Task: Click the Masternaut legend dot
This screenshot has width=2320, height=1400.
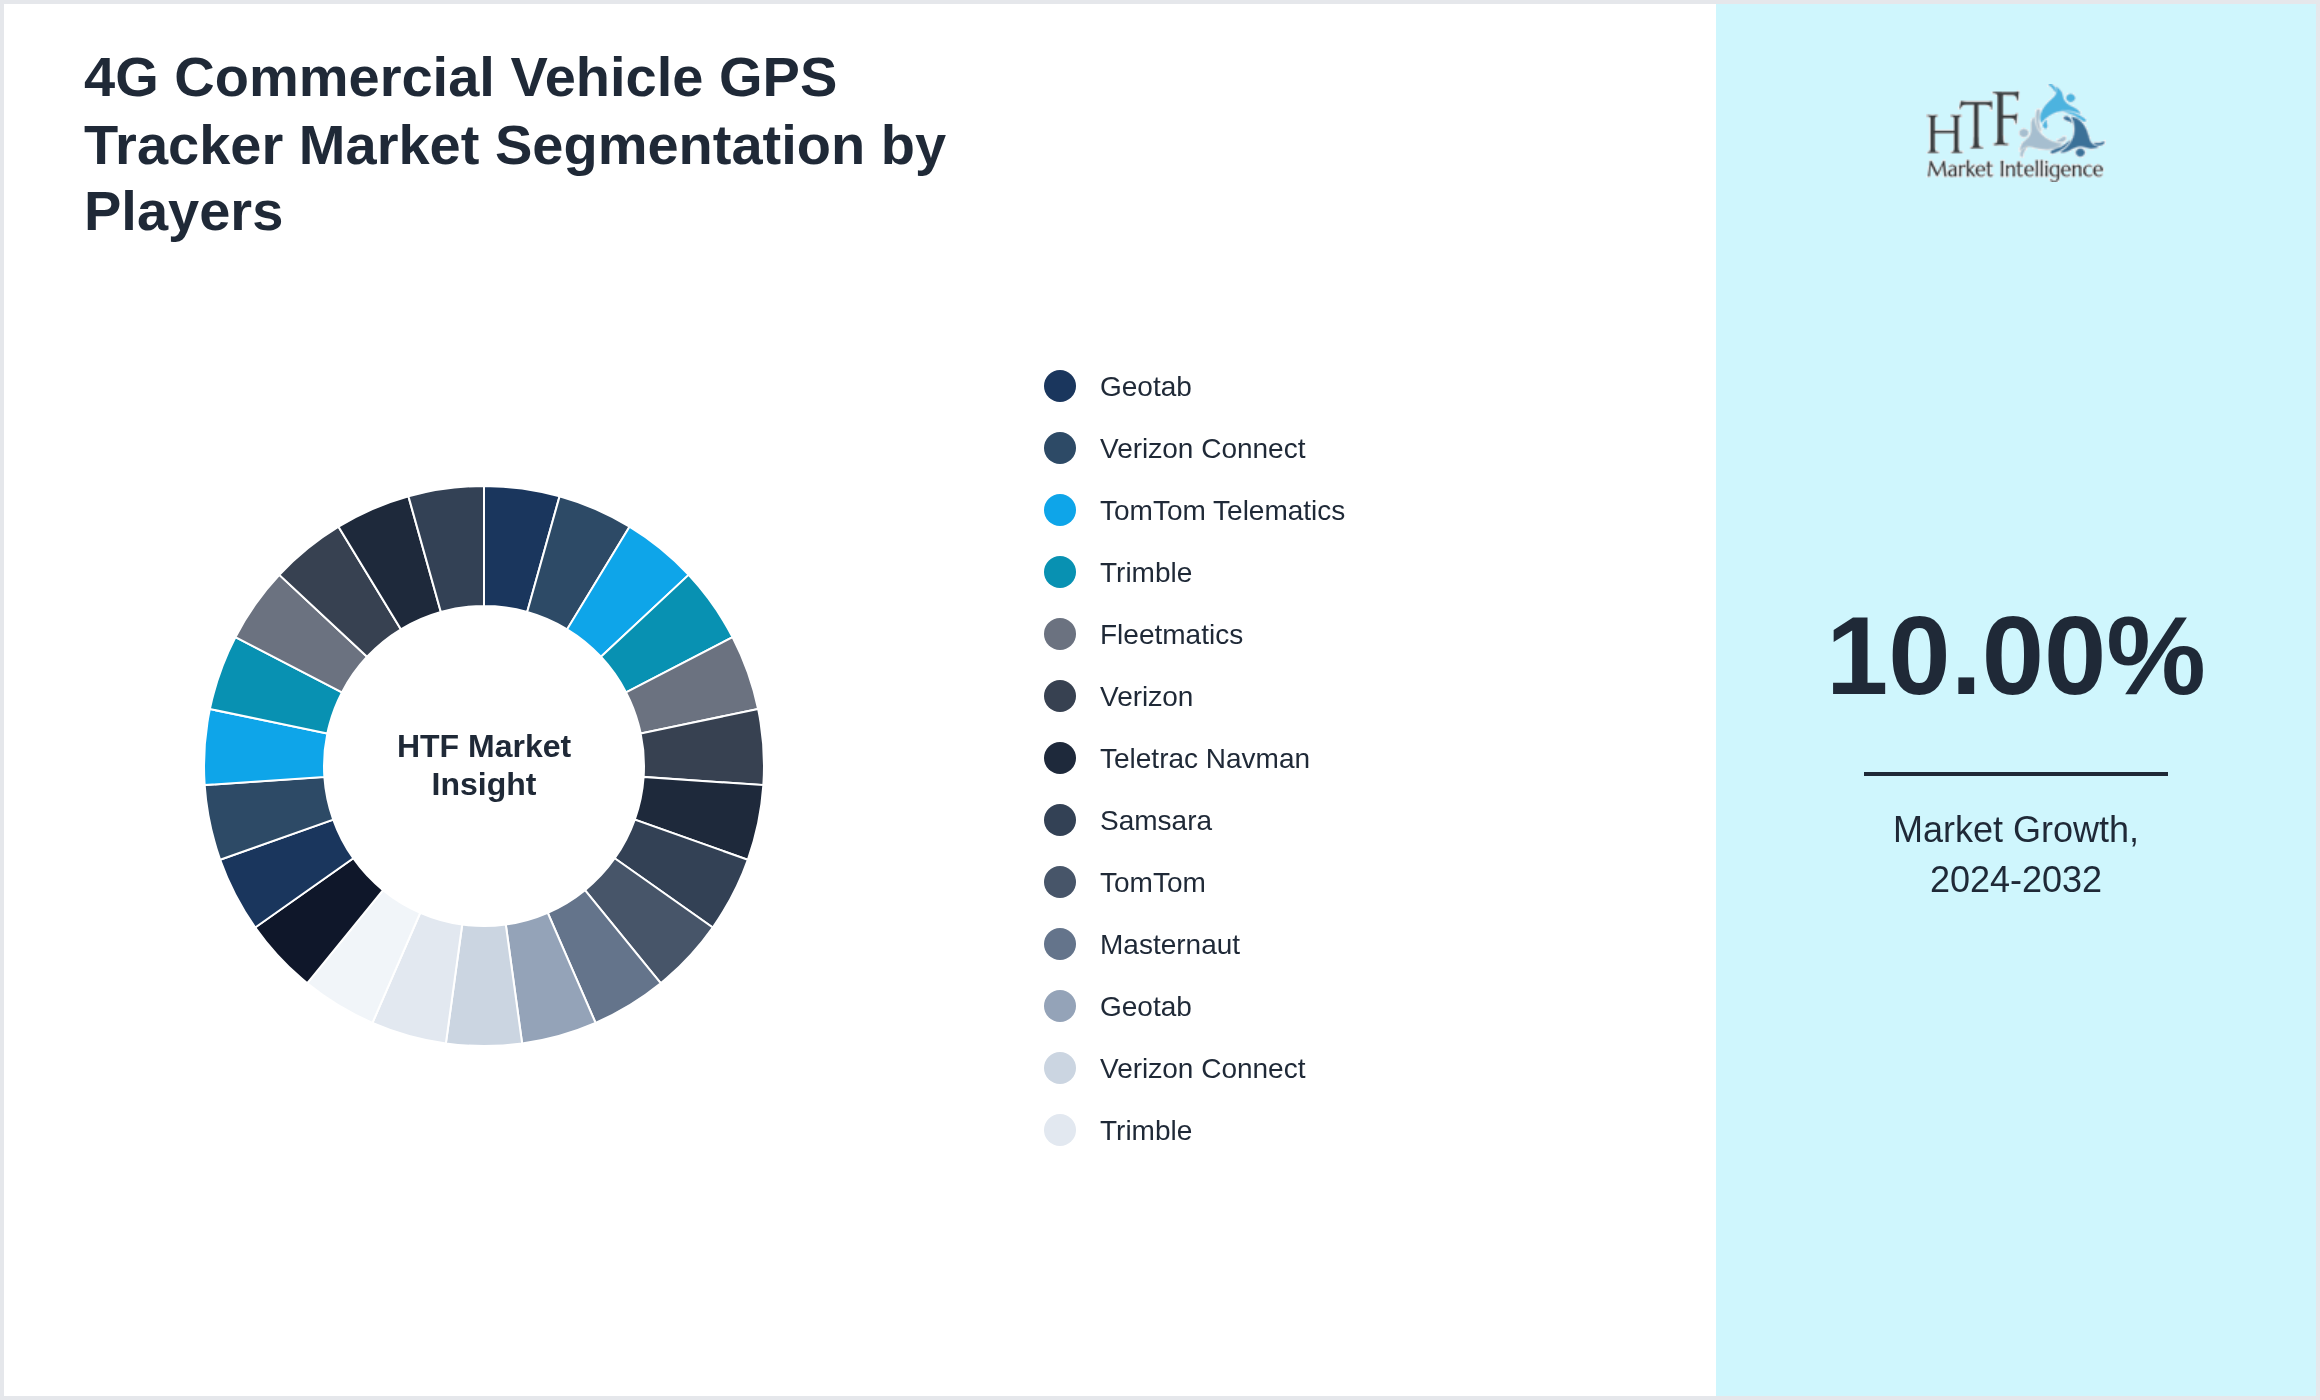Action: click(x=1060, y=944)
